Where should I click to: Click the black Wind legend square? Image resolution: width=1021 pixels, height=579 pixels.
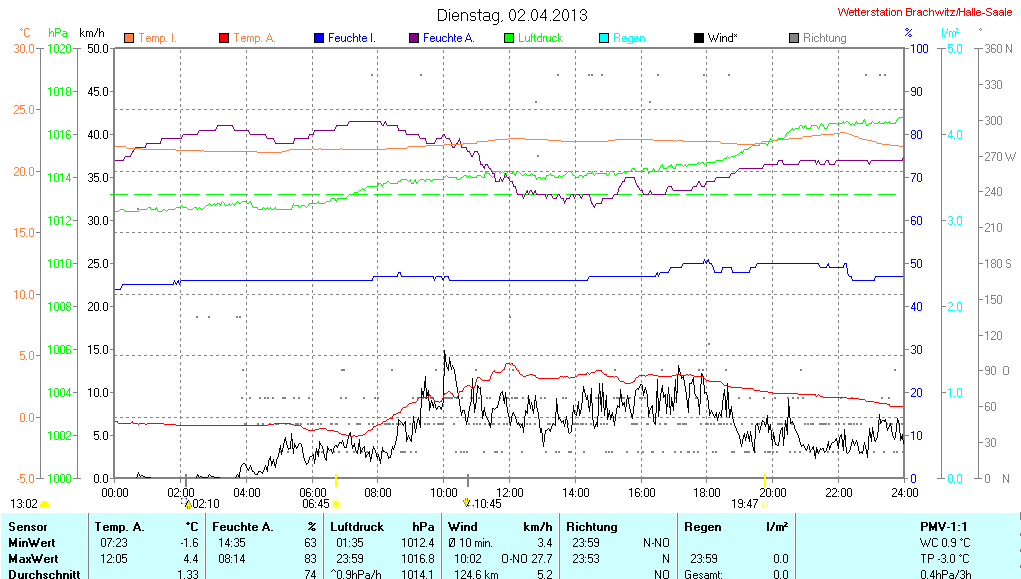(698, 38)
